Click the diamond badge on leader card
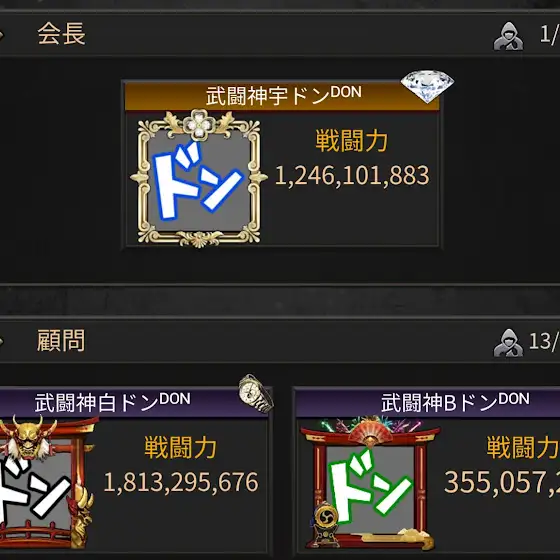This screenshot has width=560, height=560. coord(427,86)
